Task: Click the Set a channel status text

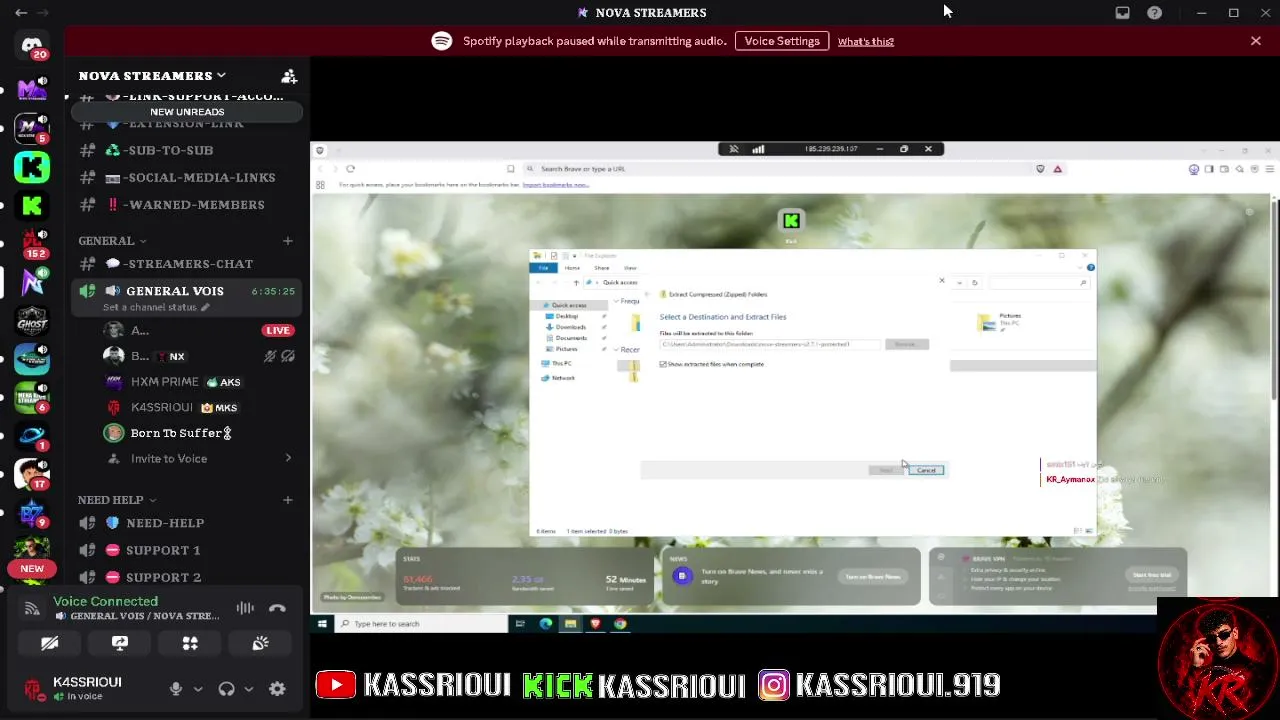Action: point(149,308)
